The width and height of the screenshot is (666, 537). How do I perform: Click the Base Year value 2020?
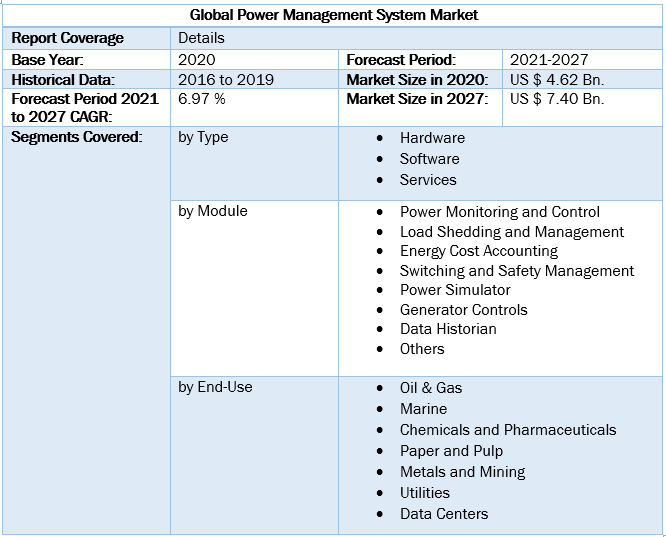(x=197, y=59)
